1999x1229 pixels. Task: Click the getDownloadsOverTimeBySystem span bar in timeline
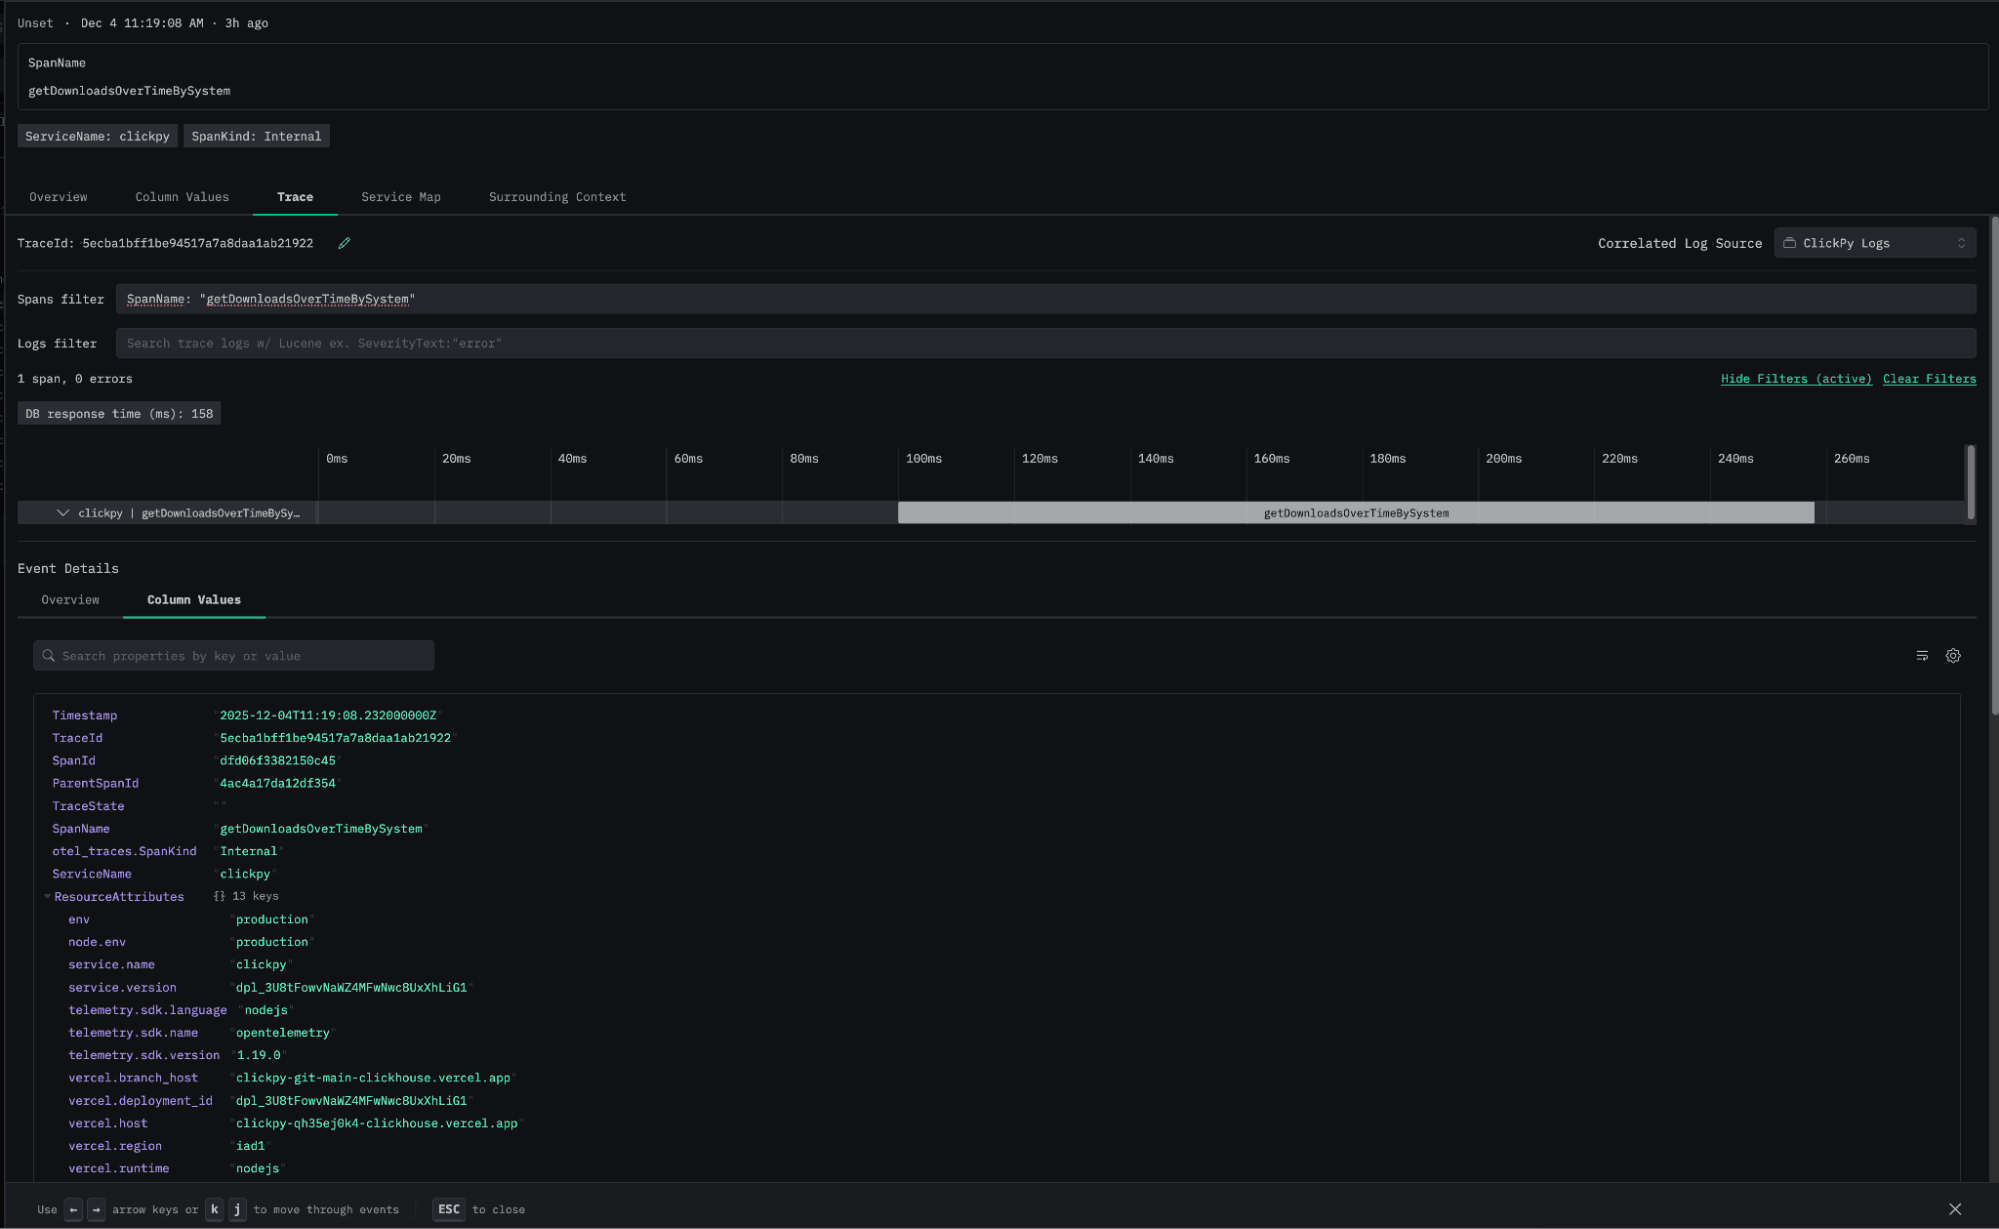coord(1355,513)
